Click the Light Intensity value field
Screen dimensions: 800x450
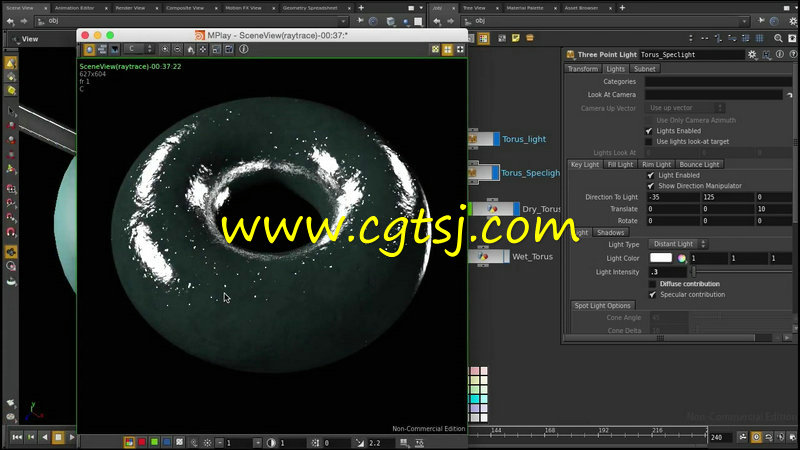pos(668,272)
